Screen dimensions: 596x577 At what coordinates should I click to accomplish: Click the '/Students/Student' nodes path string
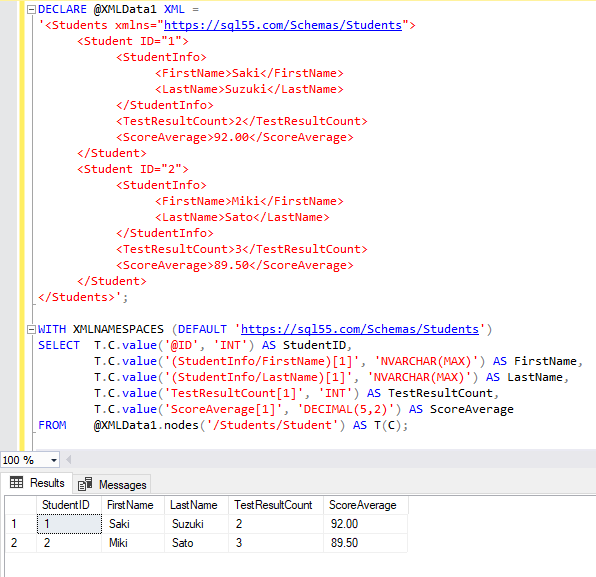(276, 425)
